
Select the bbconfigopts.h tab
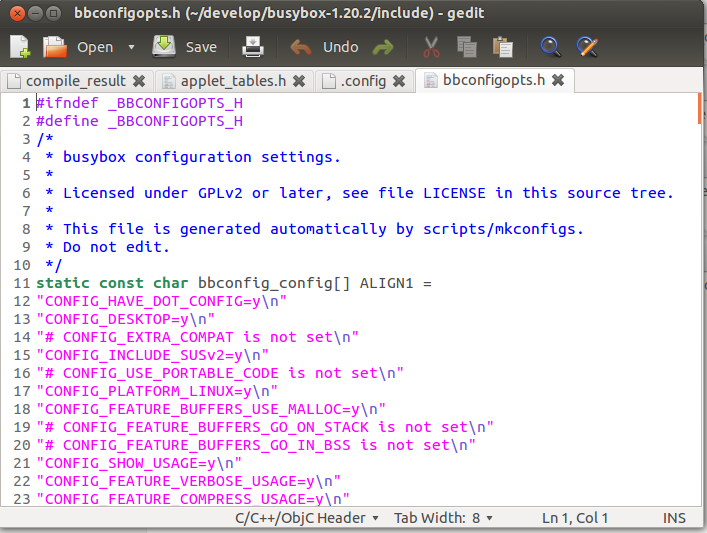494,80
